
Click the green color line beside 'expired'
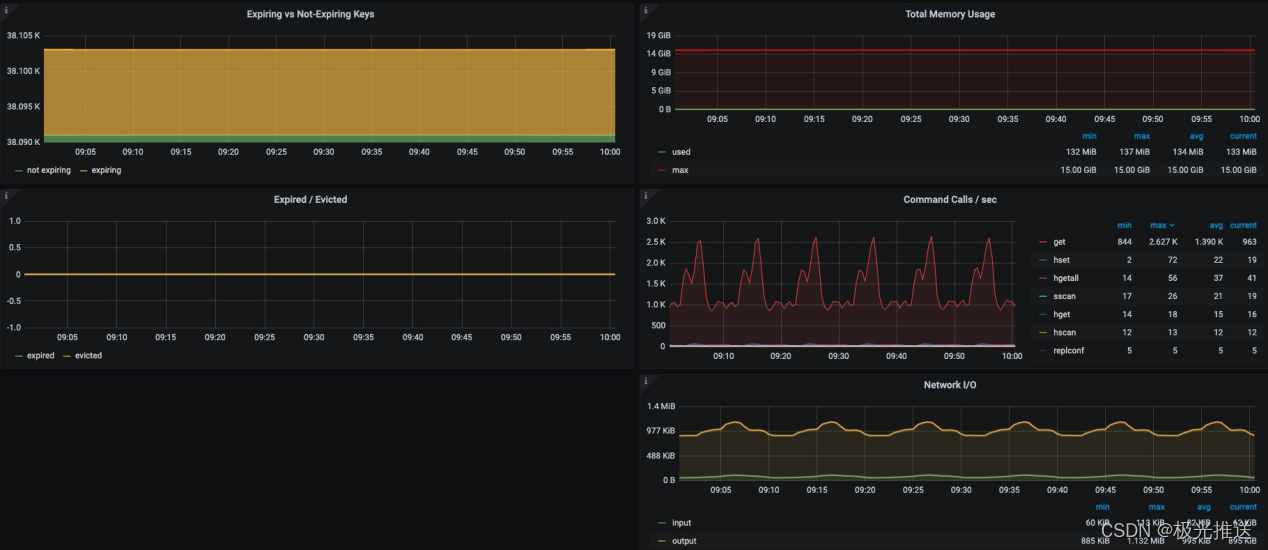[x=18, y=356]
